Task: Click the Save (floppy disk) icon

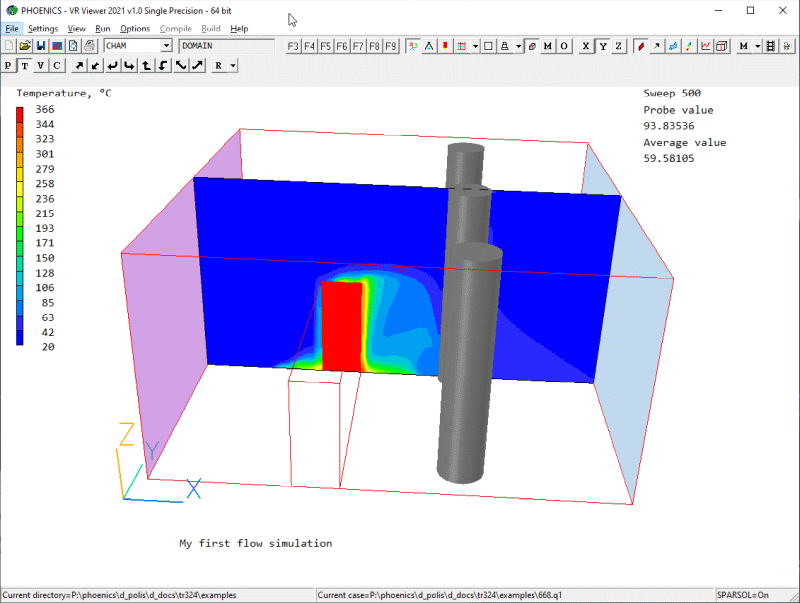Action: 41,46
